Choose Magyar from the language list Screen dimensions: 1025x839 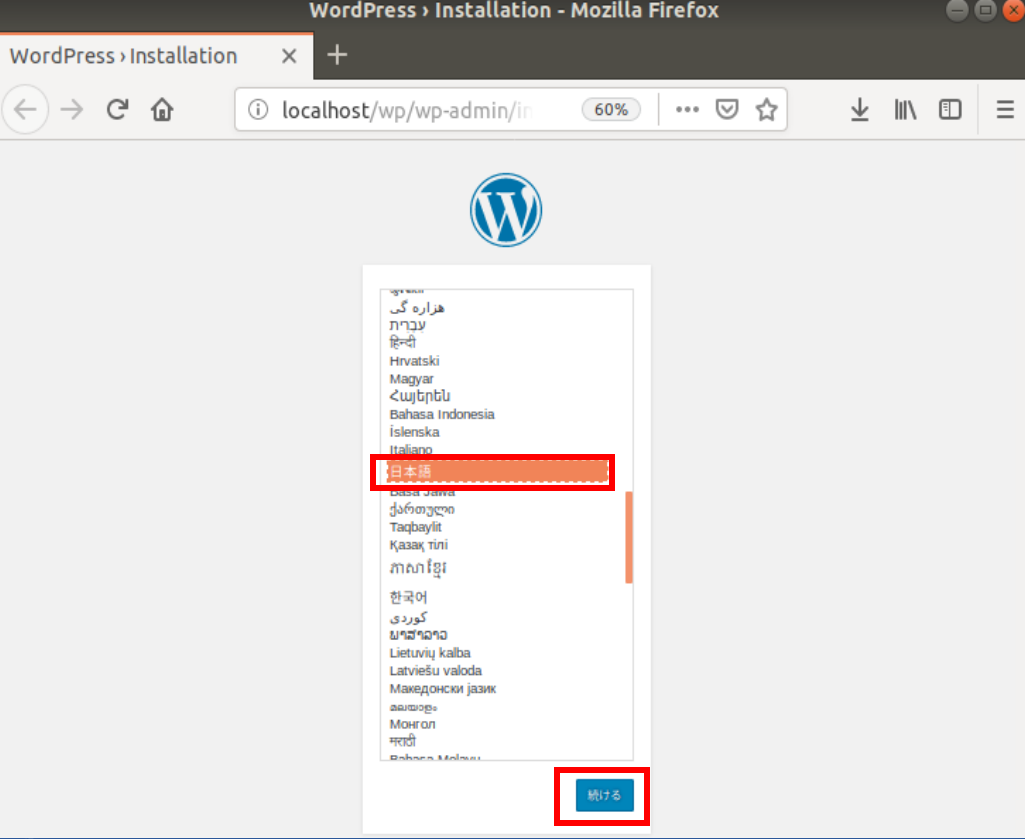411,379
